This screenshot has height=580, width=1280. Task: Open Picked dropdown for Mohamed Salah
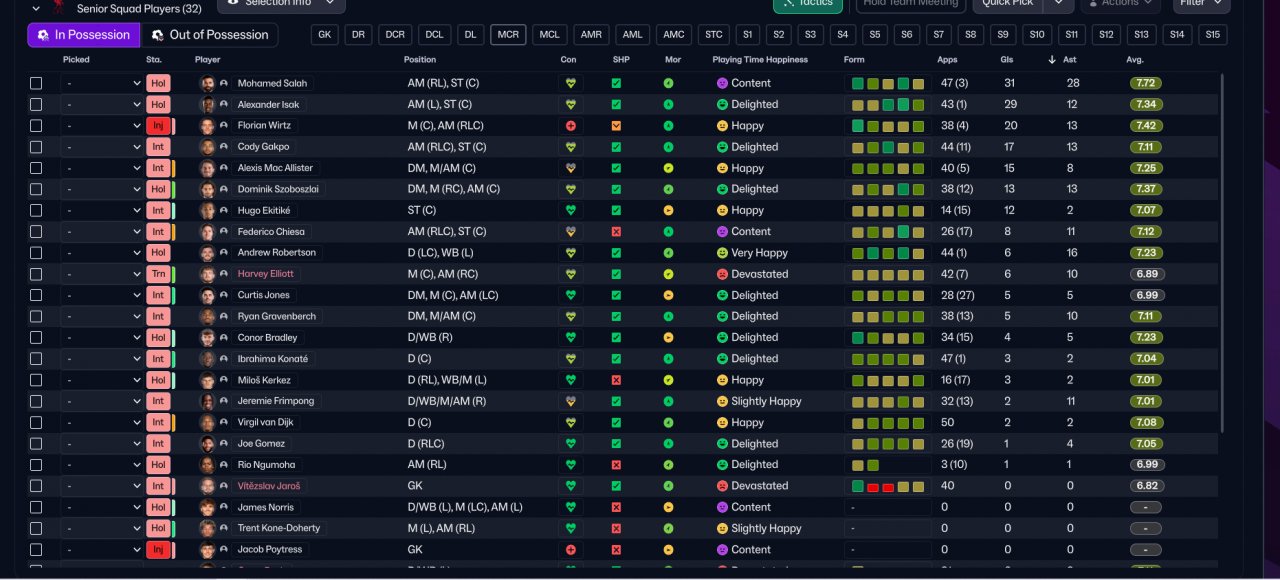click(x=102, y=83)
